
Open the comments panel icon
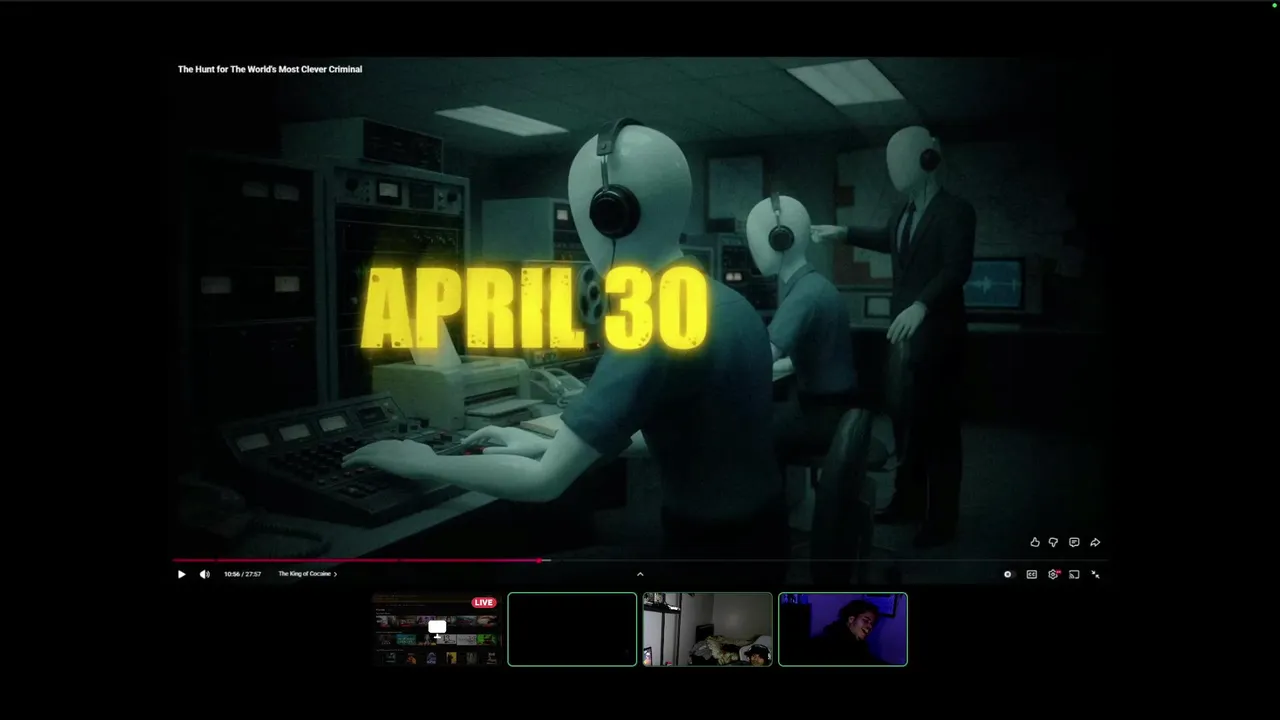tap(1074, 542)
